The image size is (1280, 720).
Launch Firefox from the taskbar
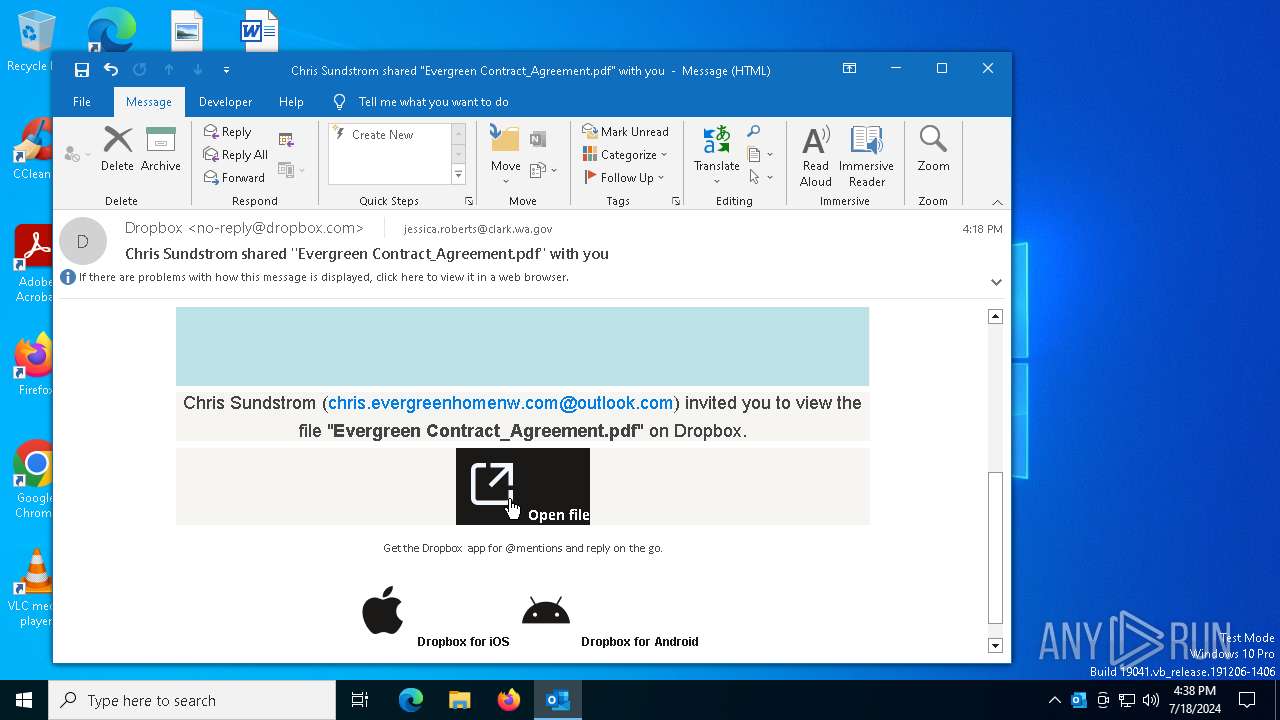click(x=509, y=700)
